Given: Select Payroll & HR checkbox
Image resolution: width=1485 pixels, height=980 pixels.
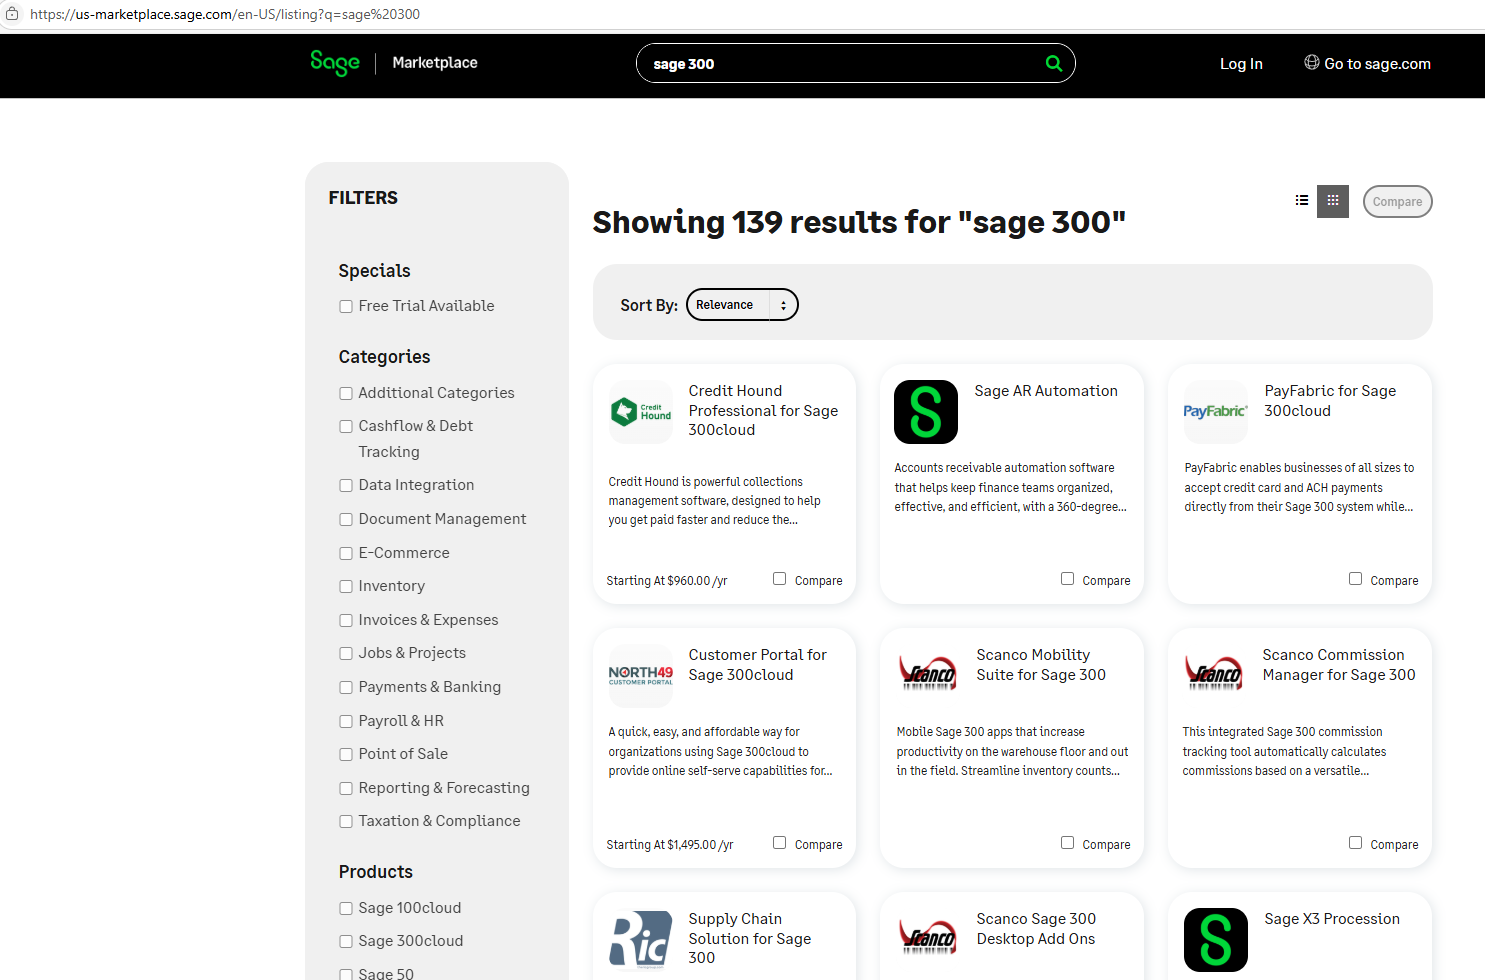Looking at the screenshot, I should pyautogui.click(x=346, y=722).
